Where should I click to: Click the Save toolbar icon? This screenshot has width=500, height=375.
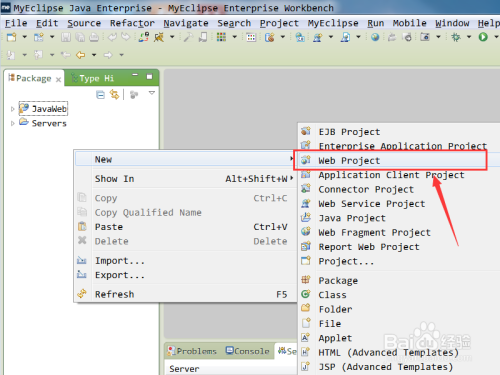(66, 37)
